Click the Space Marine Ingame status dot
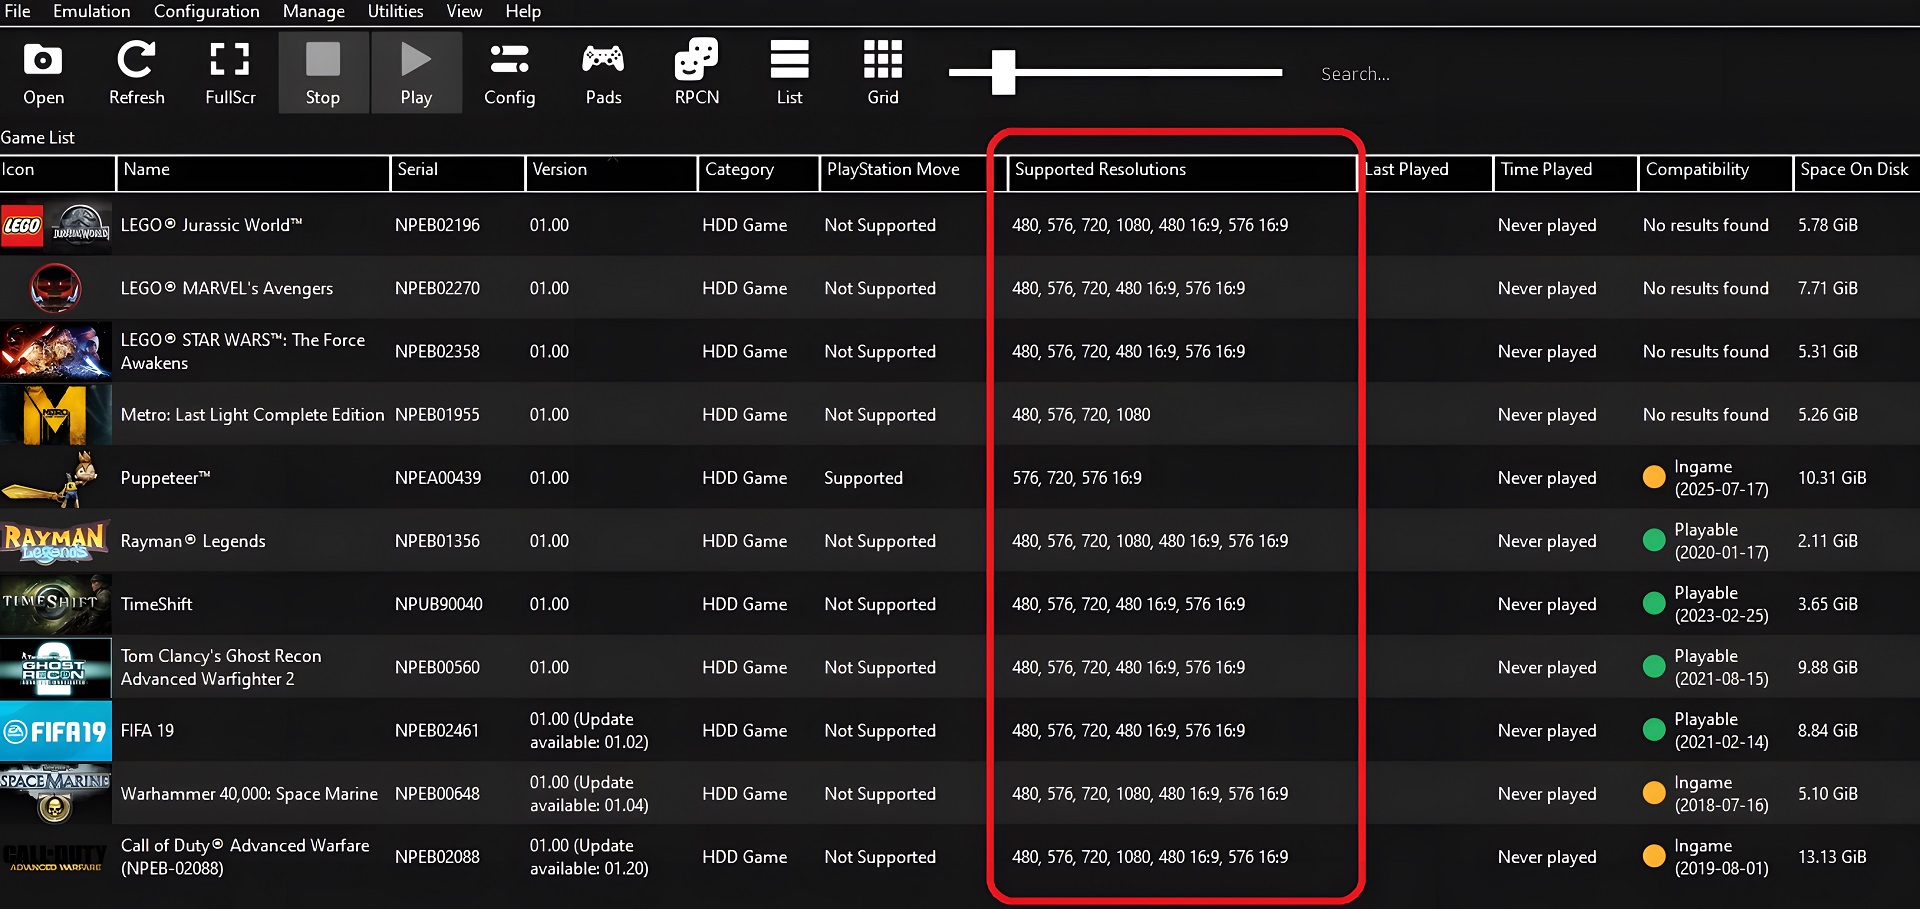The width and height of the screenshot is (1920, 909). click(1654, 793)
